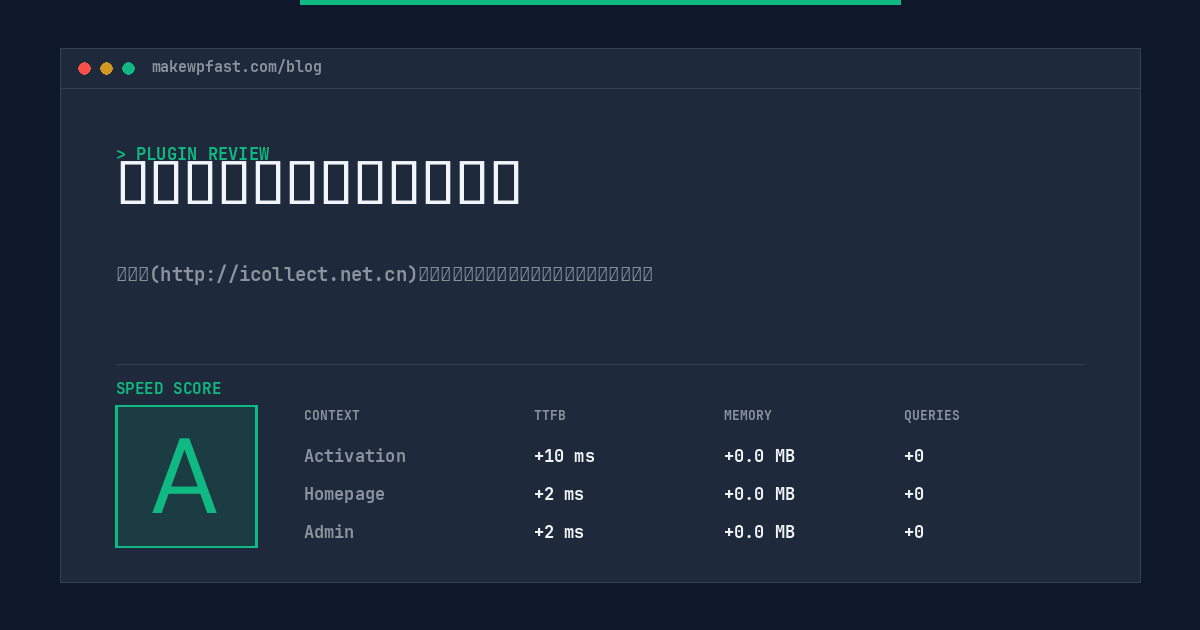Select the Admin row label
Image resolution: width=1200 pixels, height=630 pixels.
pyautogui.click(x=329, y=532)
